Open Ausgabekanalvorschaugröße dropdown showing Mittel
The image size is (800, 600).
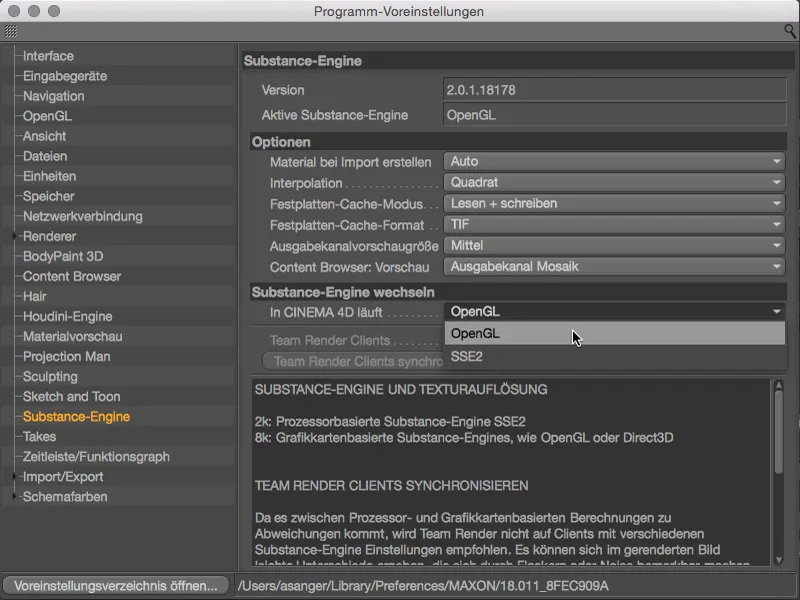point(614,245)
